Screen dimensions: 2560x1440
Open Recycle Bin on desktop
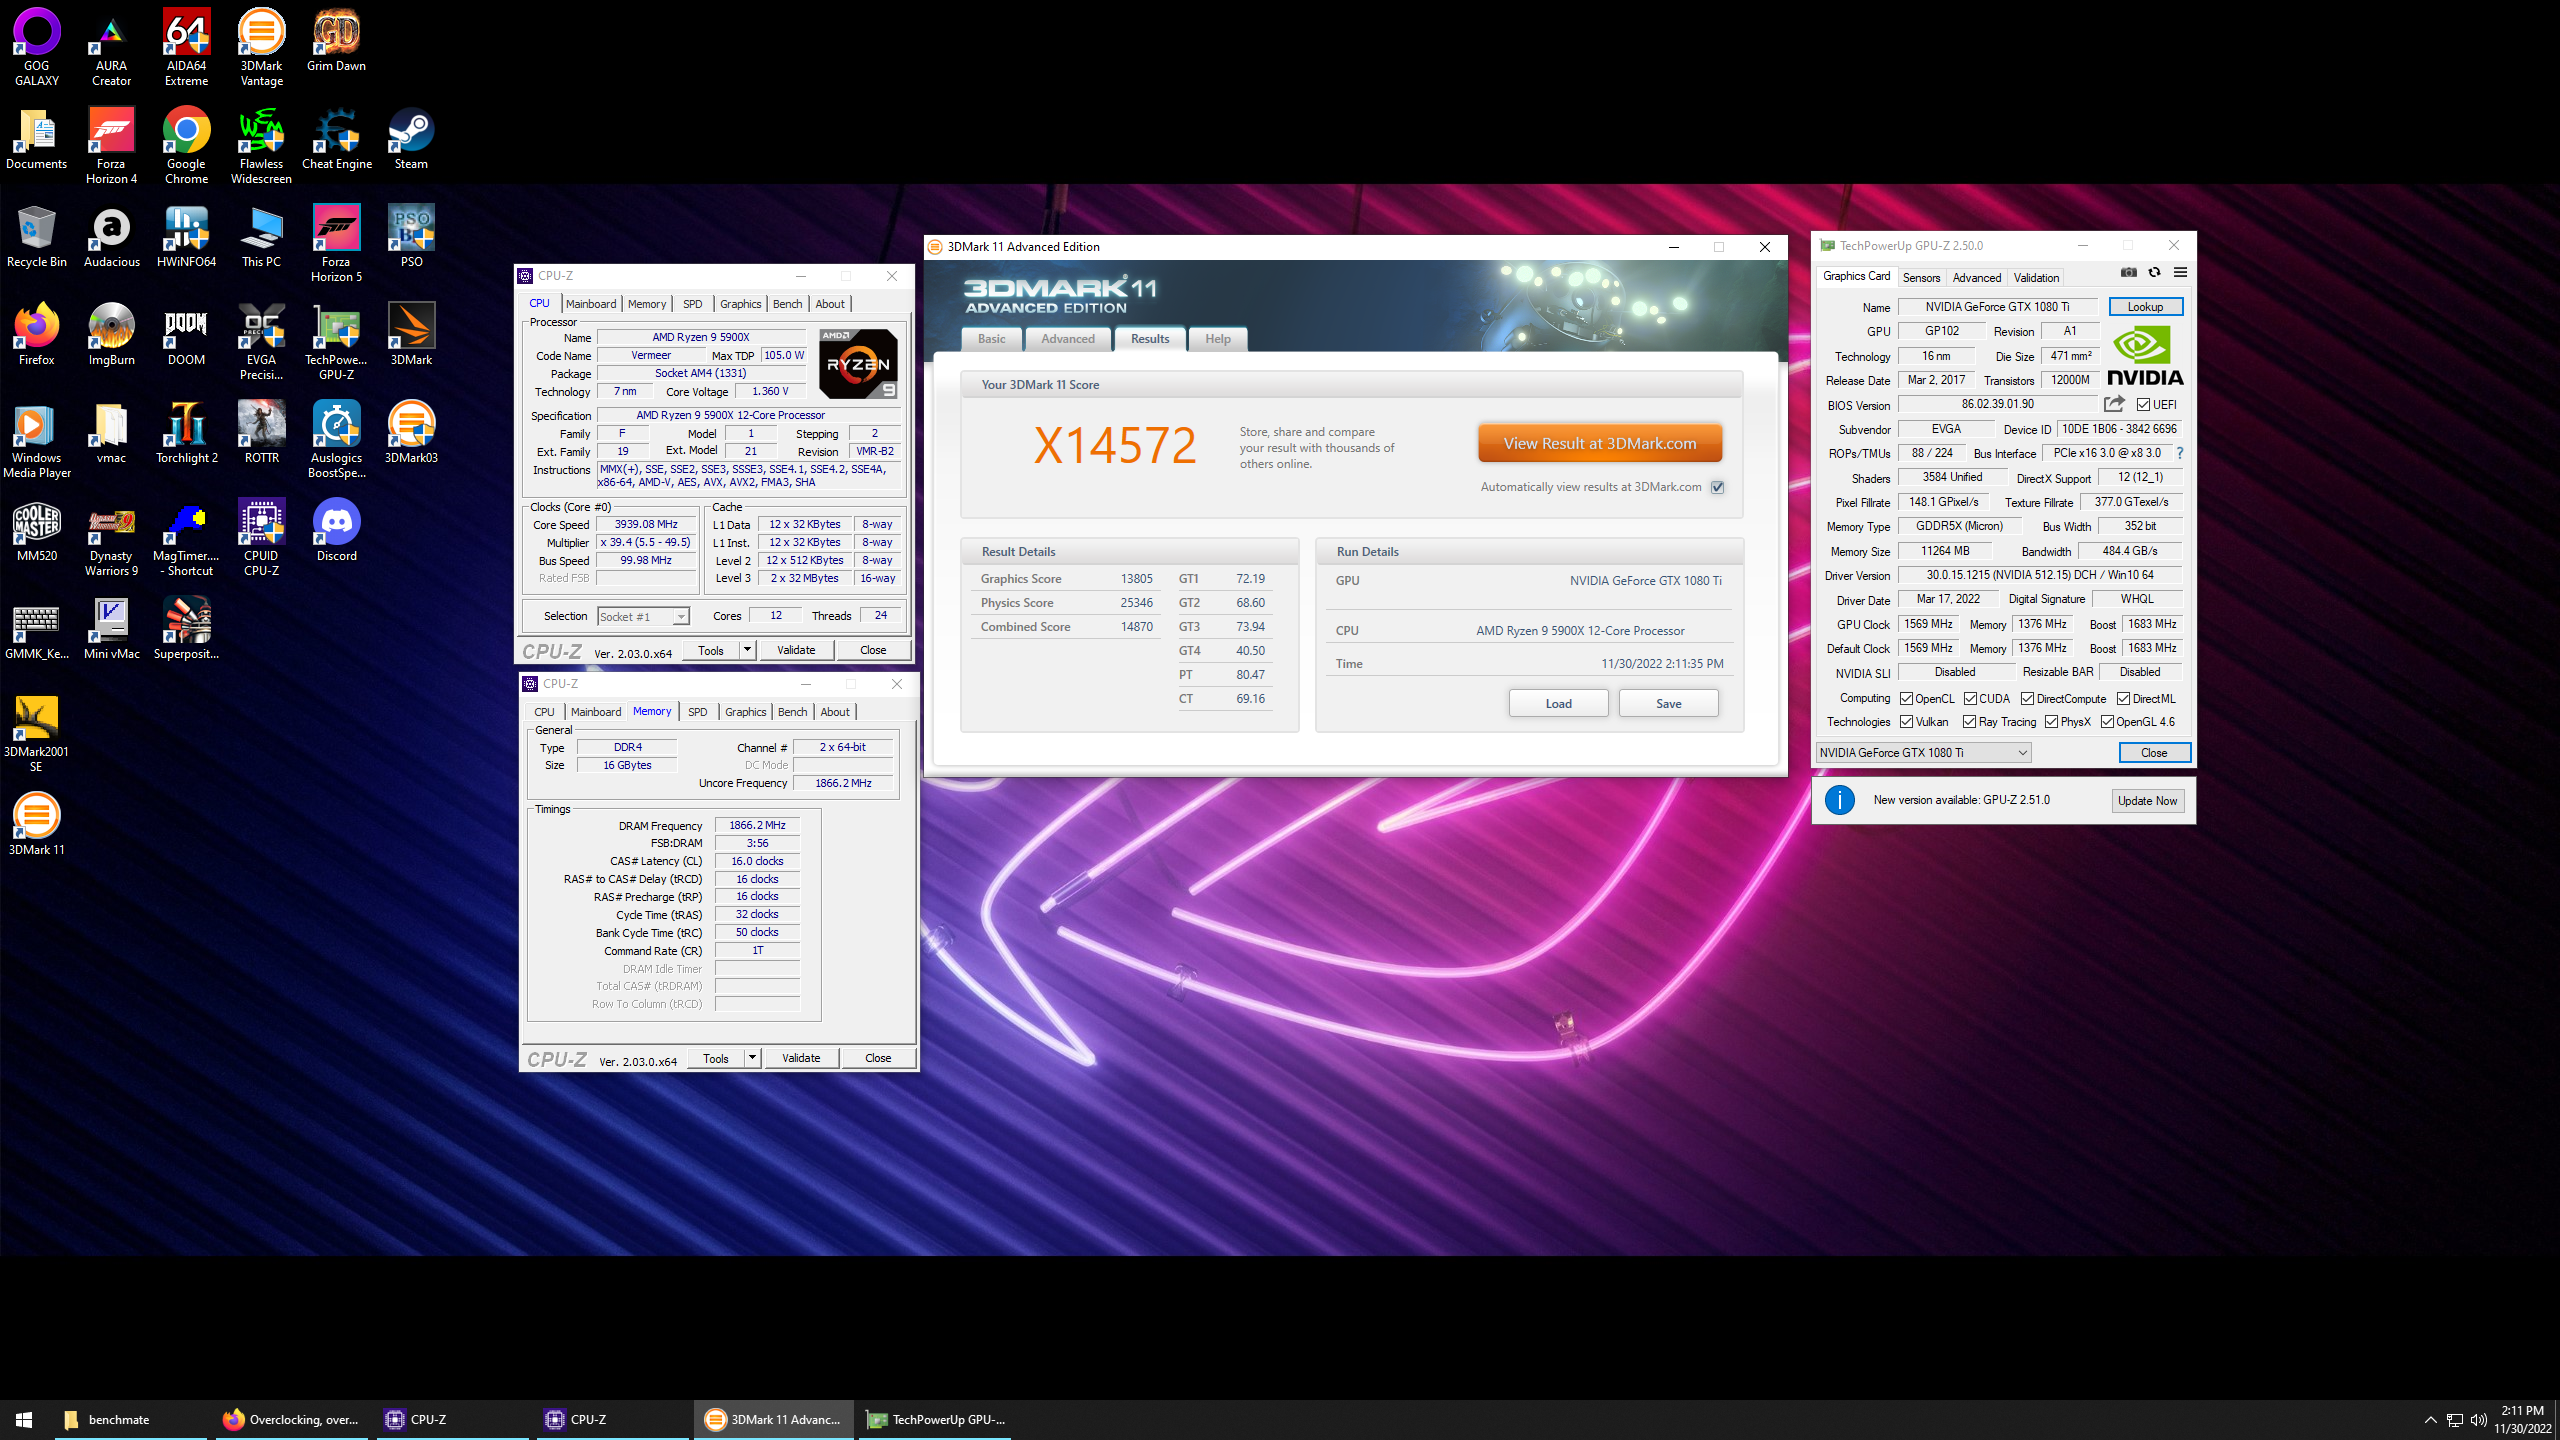pos(37,237)
